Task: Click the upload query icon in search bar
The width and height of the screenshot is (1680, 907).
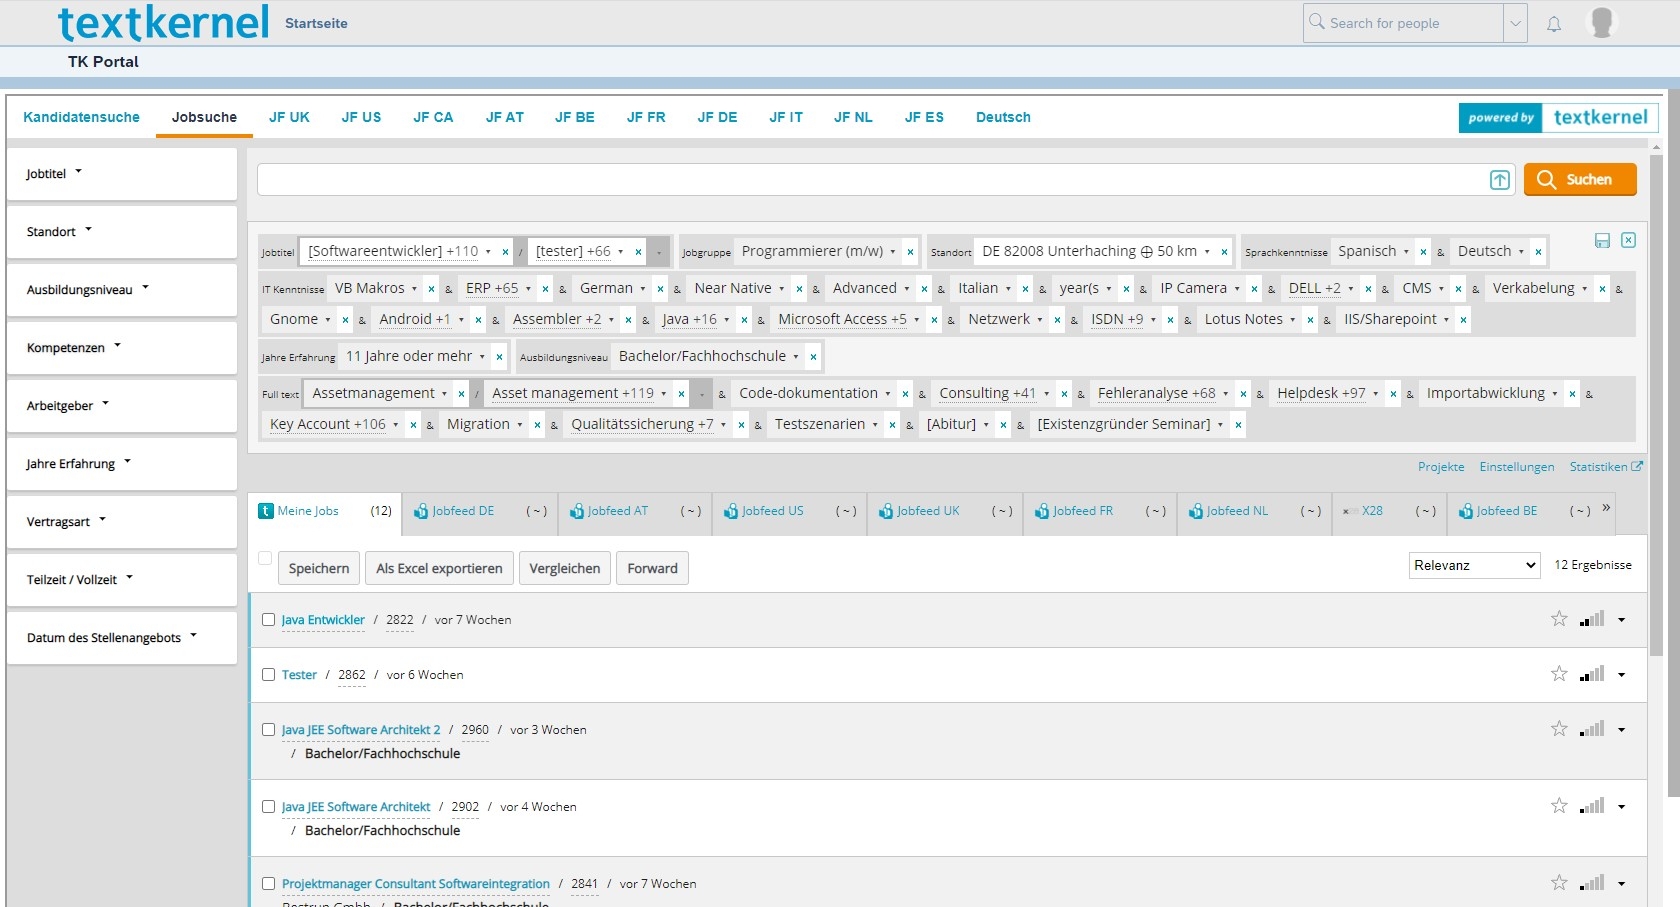Action: [x=1500, y=180]
